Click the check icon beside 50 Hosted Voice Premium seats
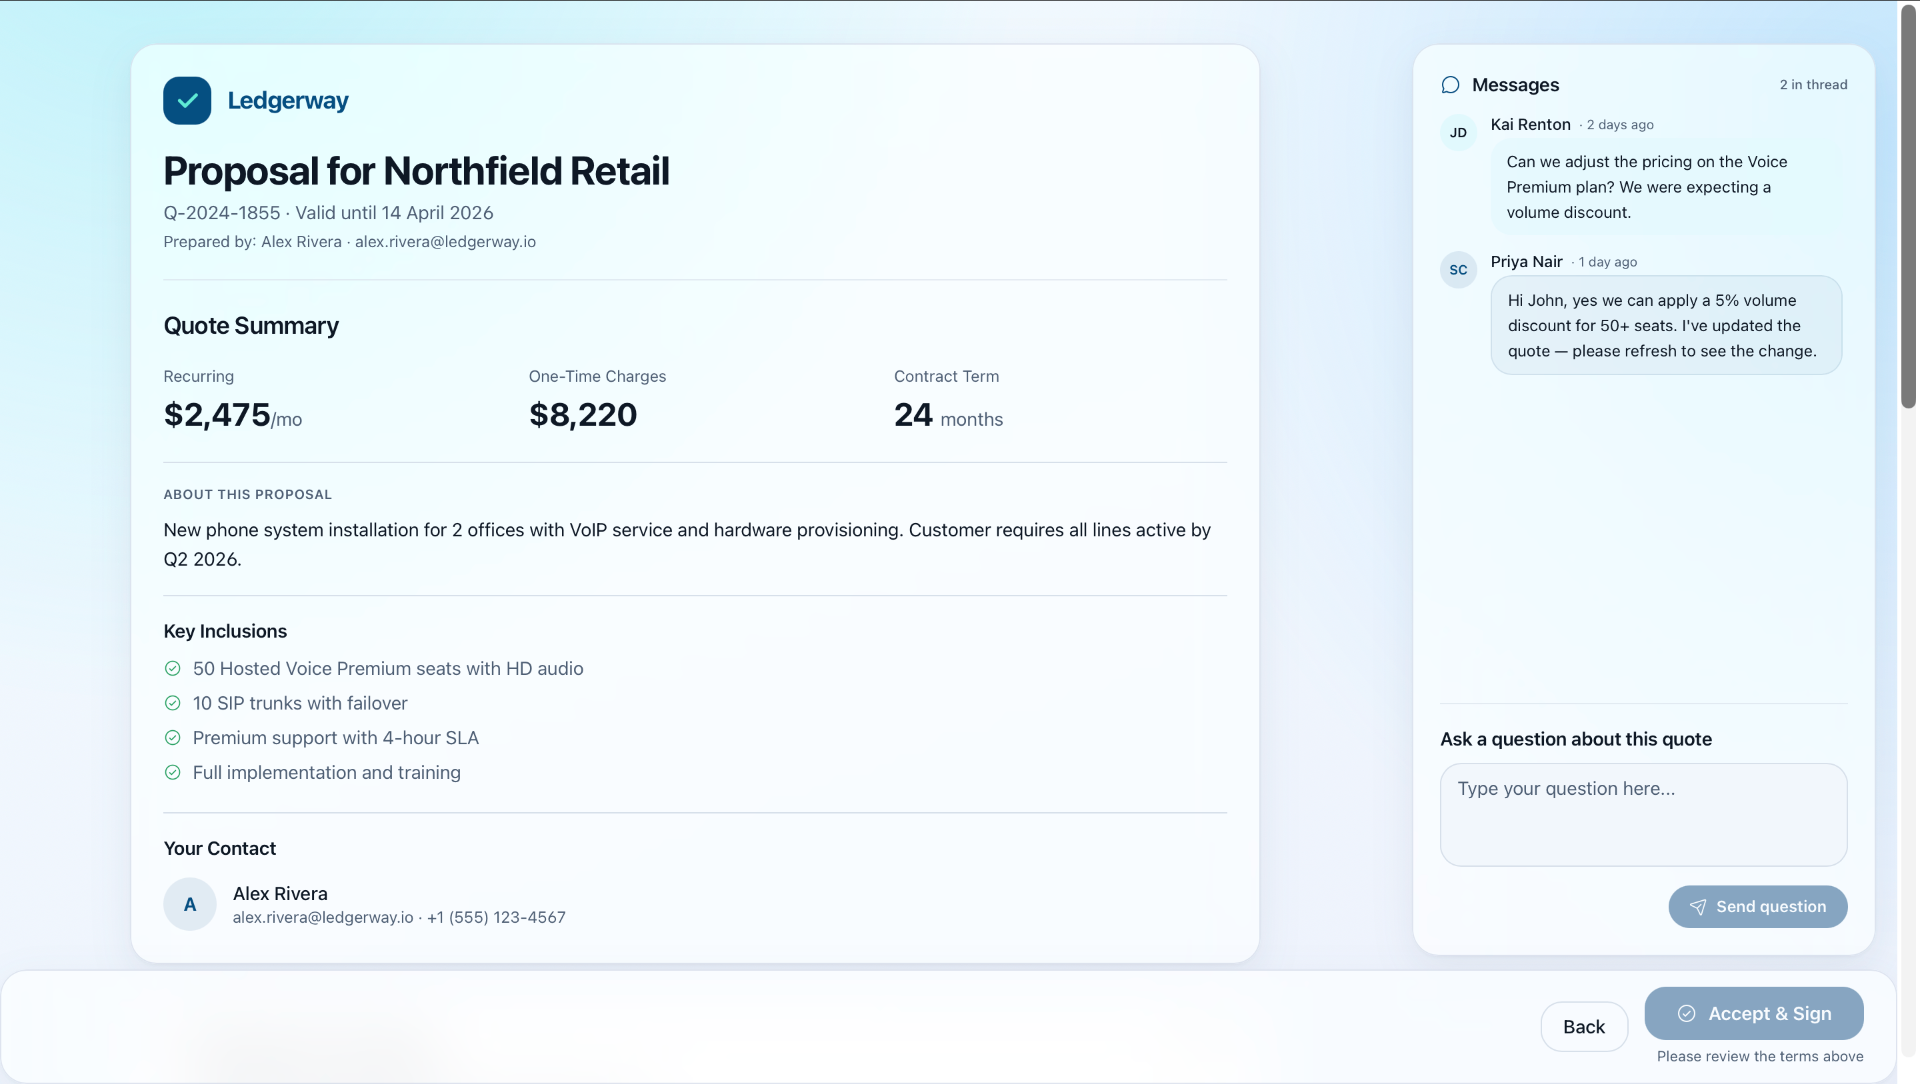Screen dimensions: 1920x1084 tap(172, 668)
